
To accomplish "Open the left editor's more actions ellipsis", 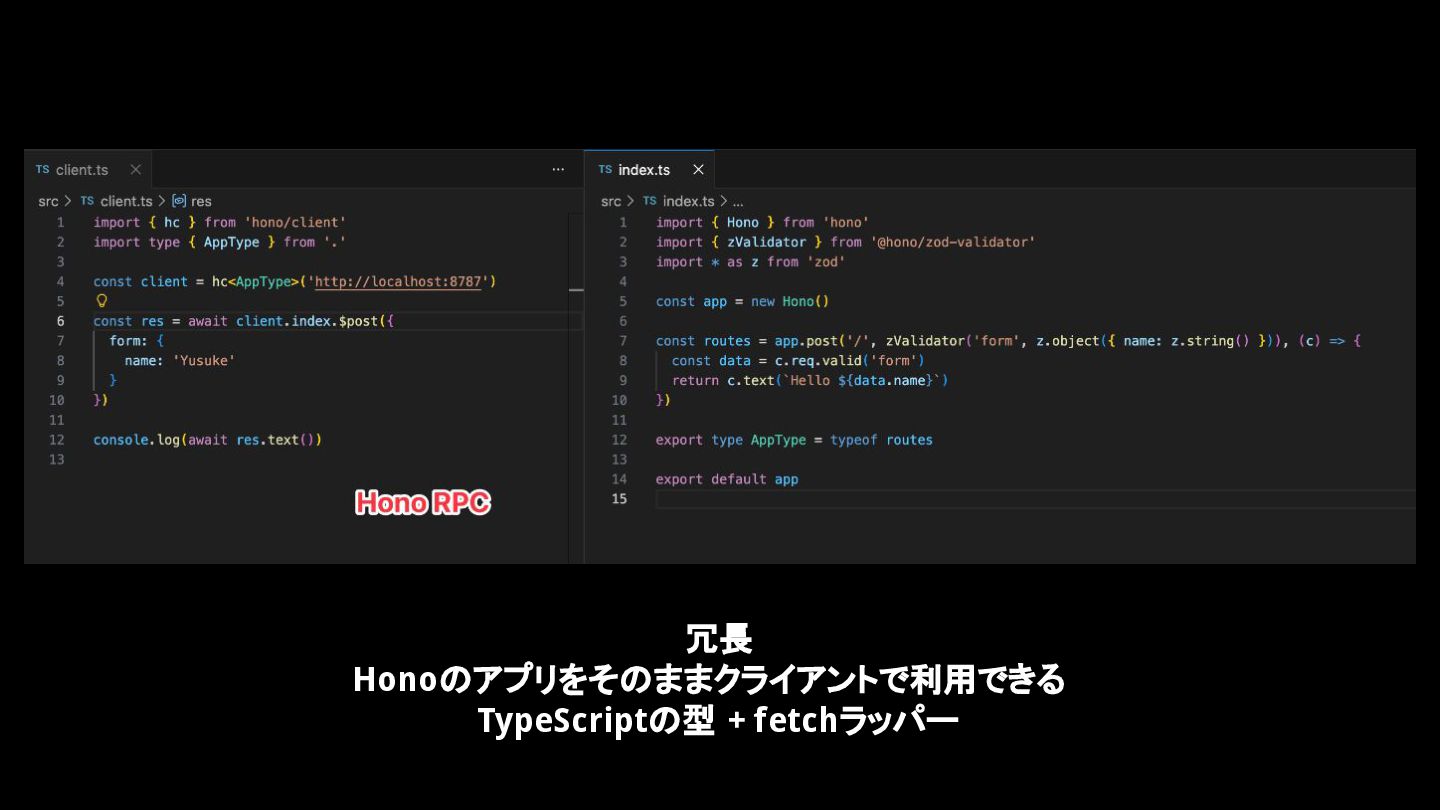I will pyautogui.click(x=558, y=170).
